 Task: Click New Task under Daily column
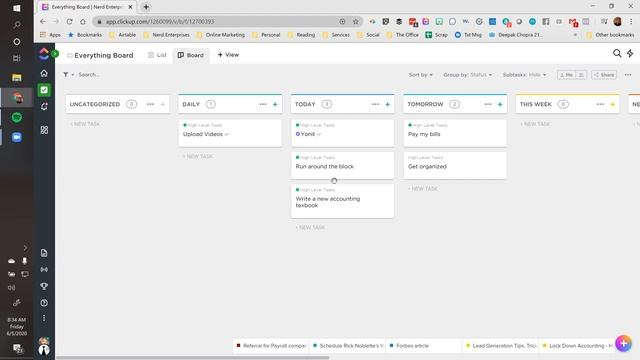tap(198, 156)
